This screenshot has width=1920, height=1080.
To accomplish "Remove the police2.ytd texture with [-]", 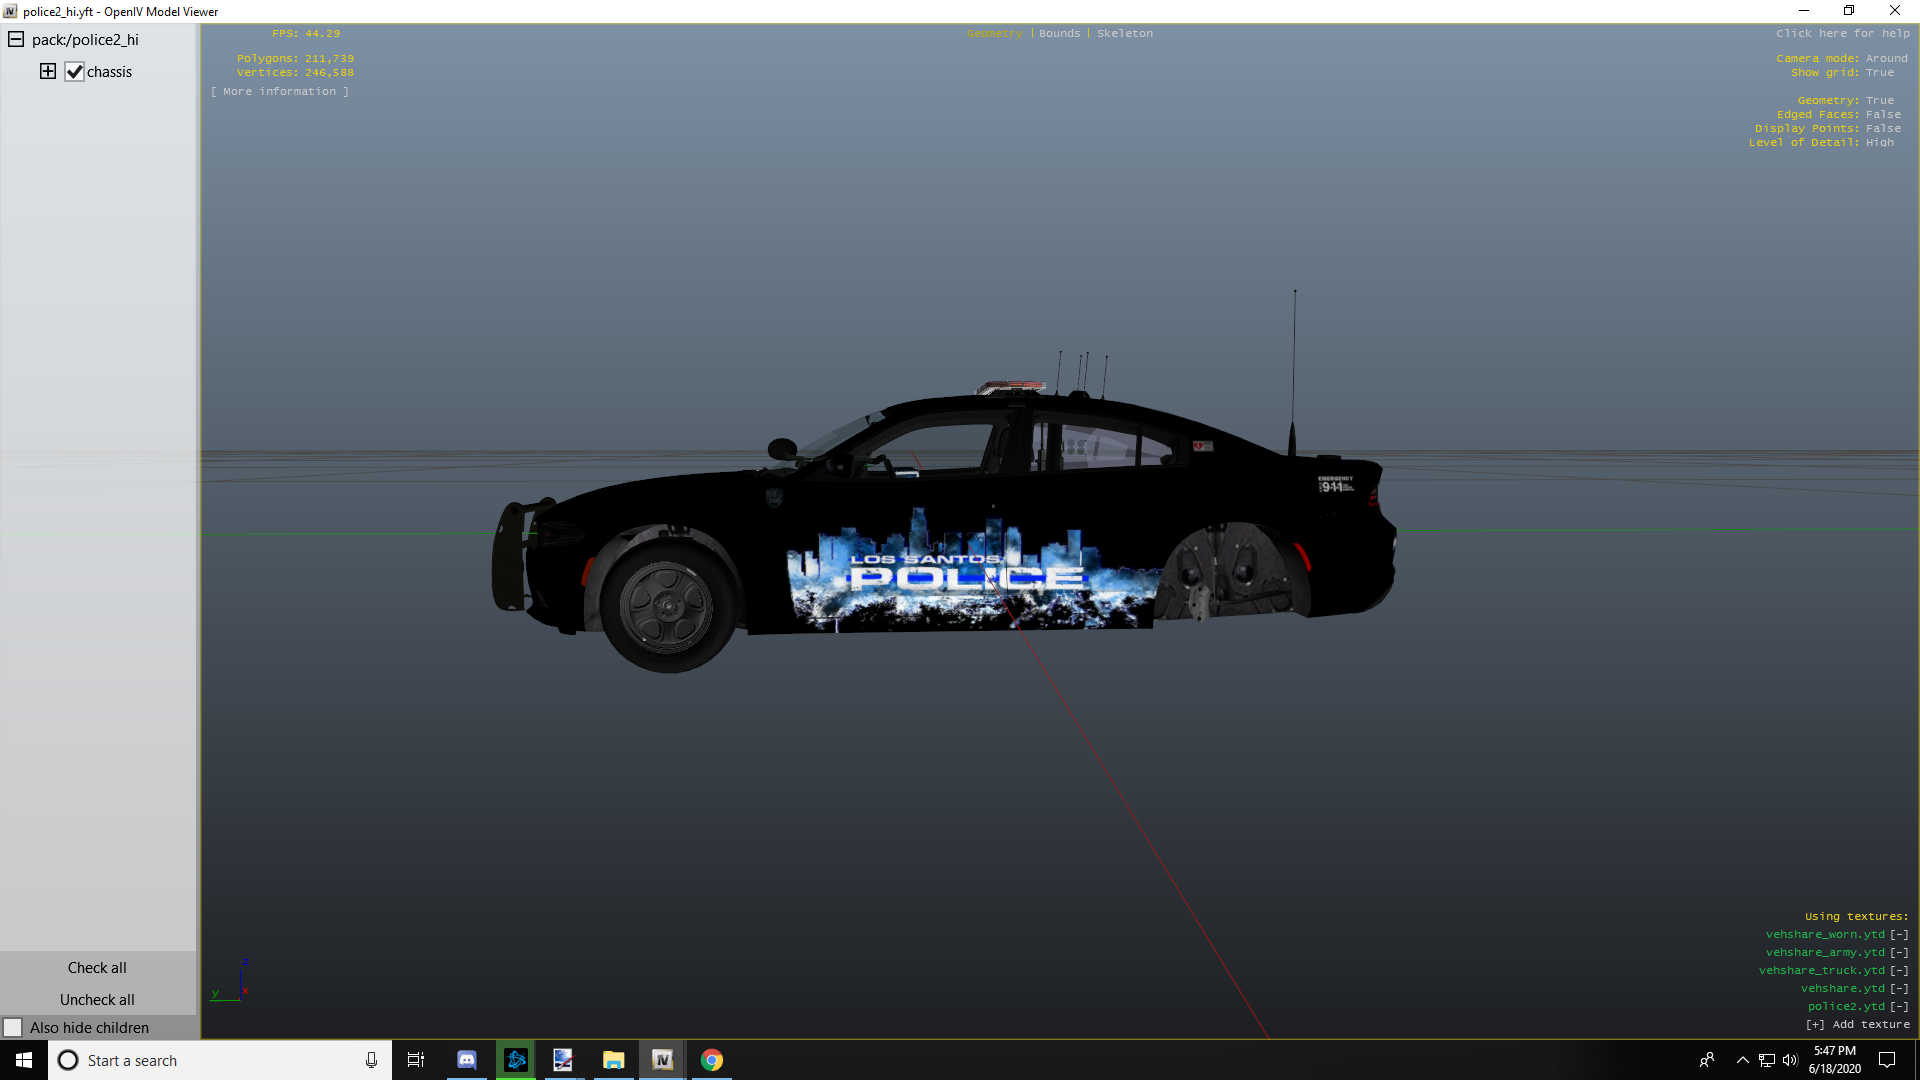I will click(1899, 1007).
